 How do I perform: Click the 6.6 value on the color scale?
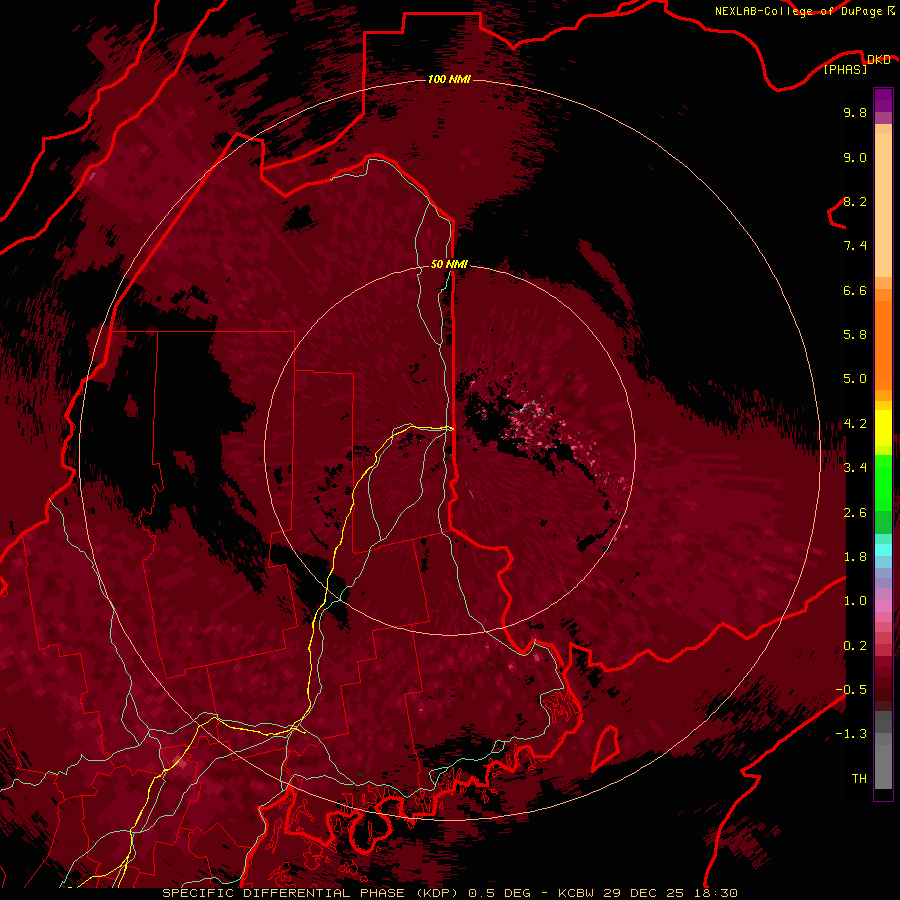(x=855, y=290)
